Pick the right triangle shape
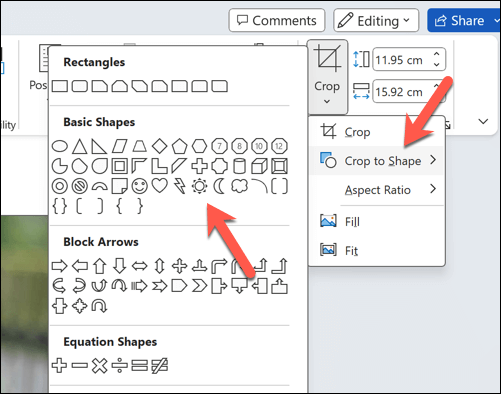 [99, 146]
